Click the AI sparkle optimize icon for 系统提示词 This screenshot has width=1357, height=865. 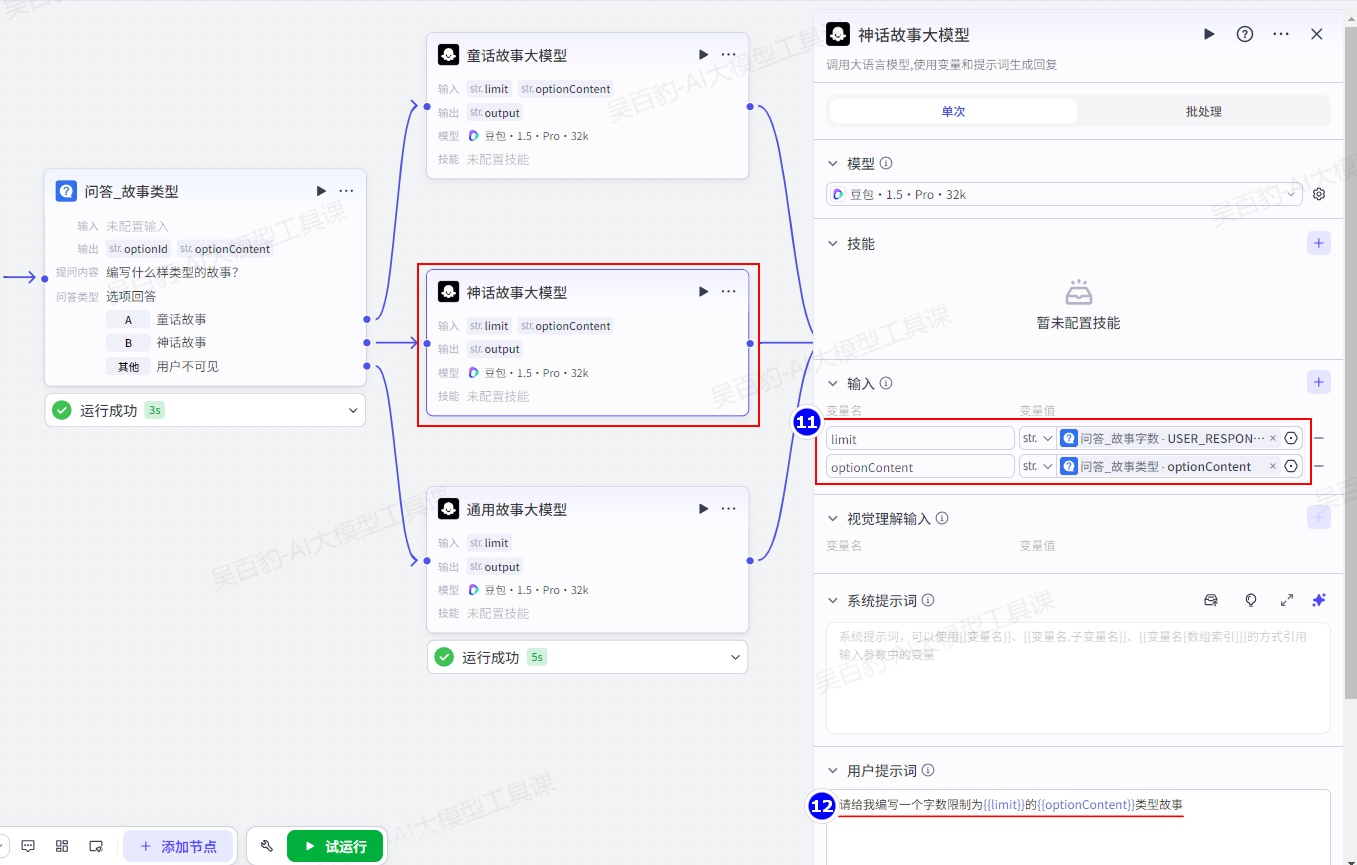pyautogui.click(x=1319, y=600)
